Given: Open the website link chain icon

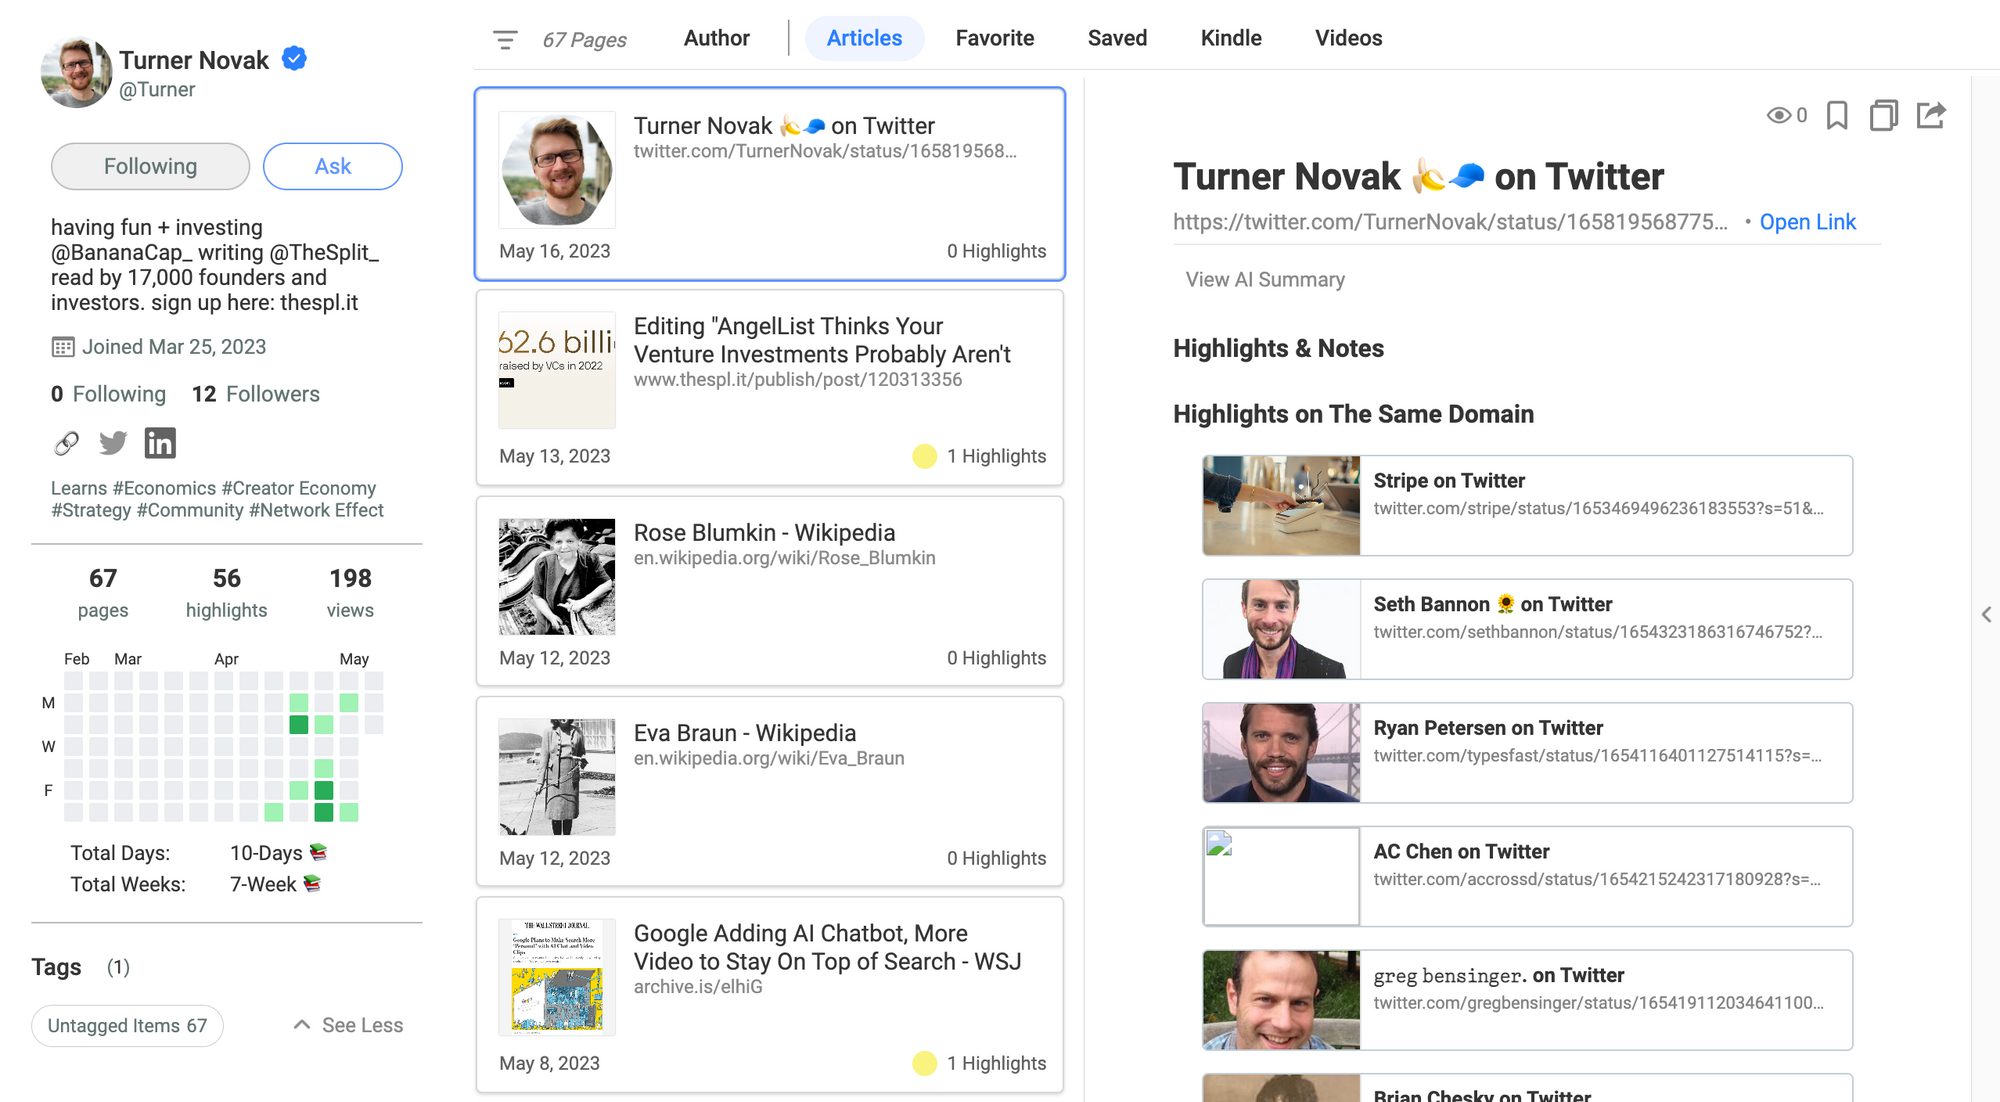Looking at the screenshot, I should (x=66, y=443).
